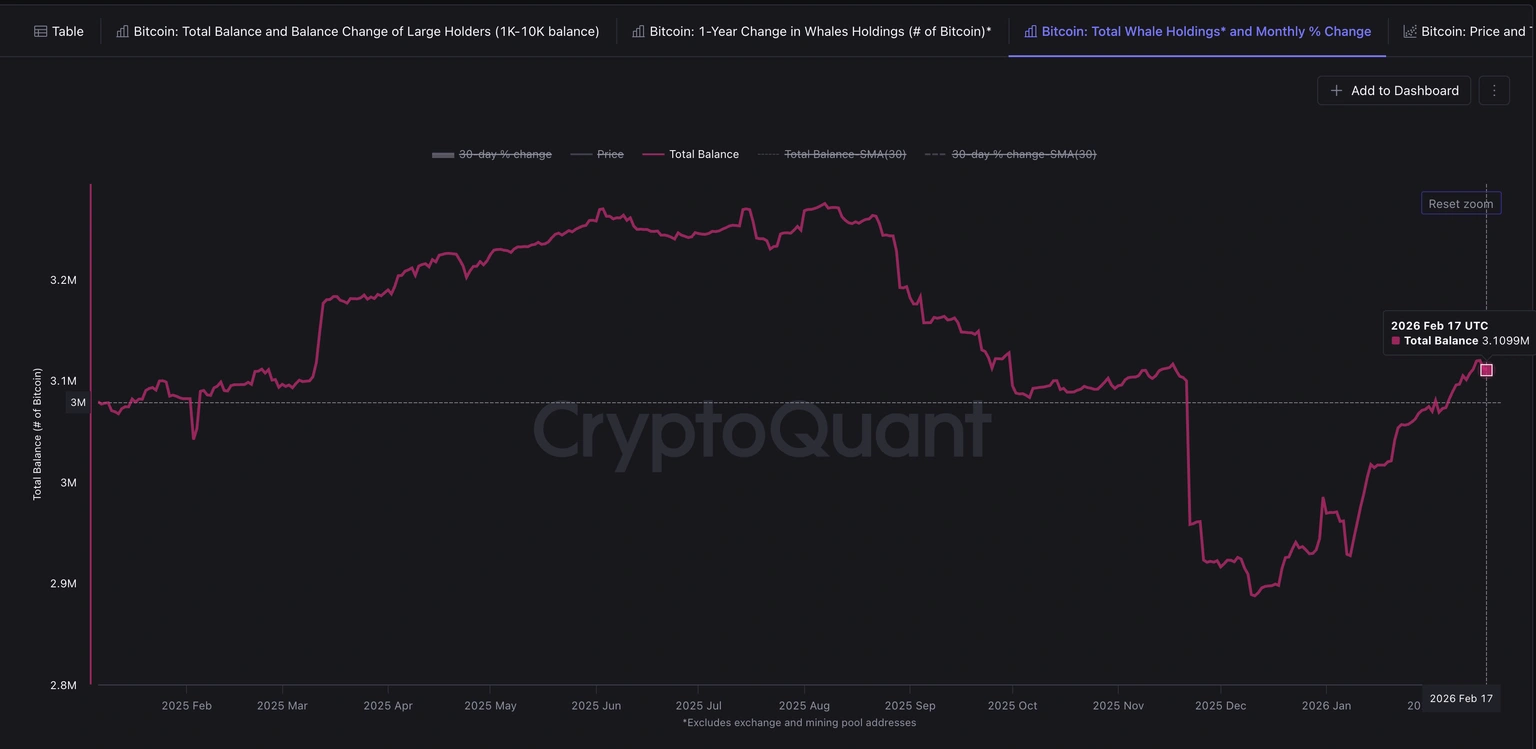Click the Total Balance (# of Bitcoin) axis title
Screen dimensions: 1536x749
tap(38, 434)
